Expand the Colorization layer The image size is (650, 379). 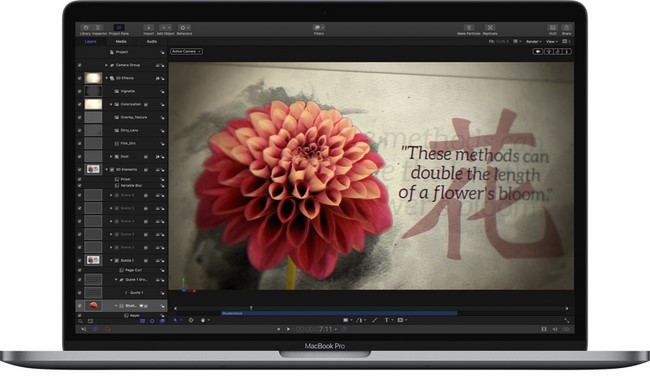pyautogui.click(x=111, y=104)
